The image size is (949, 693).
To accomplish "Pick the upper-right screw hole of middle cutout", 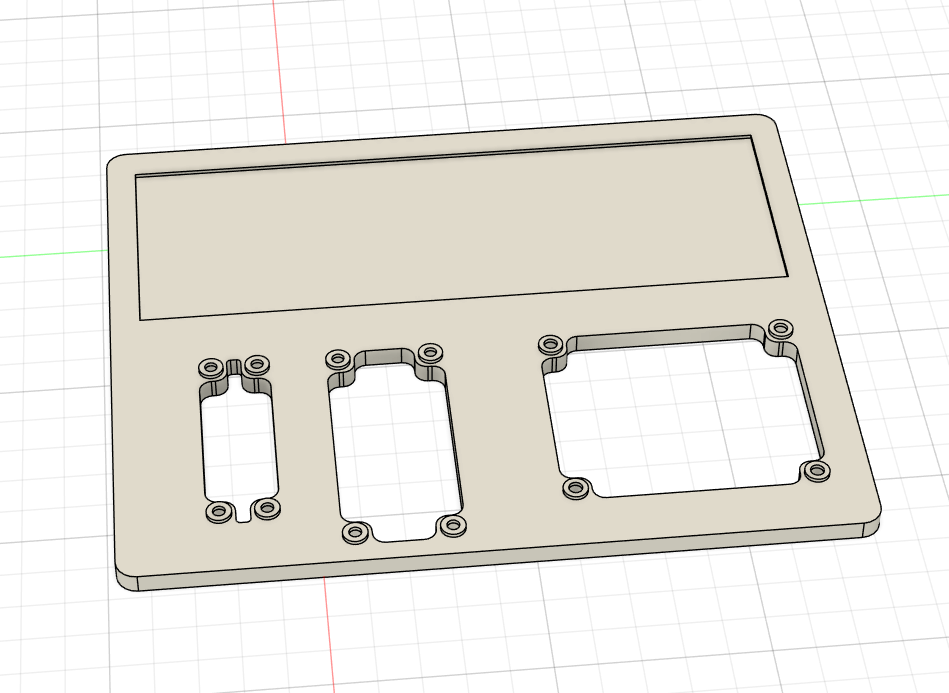I will pos(431,352).
